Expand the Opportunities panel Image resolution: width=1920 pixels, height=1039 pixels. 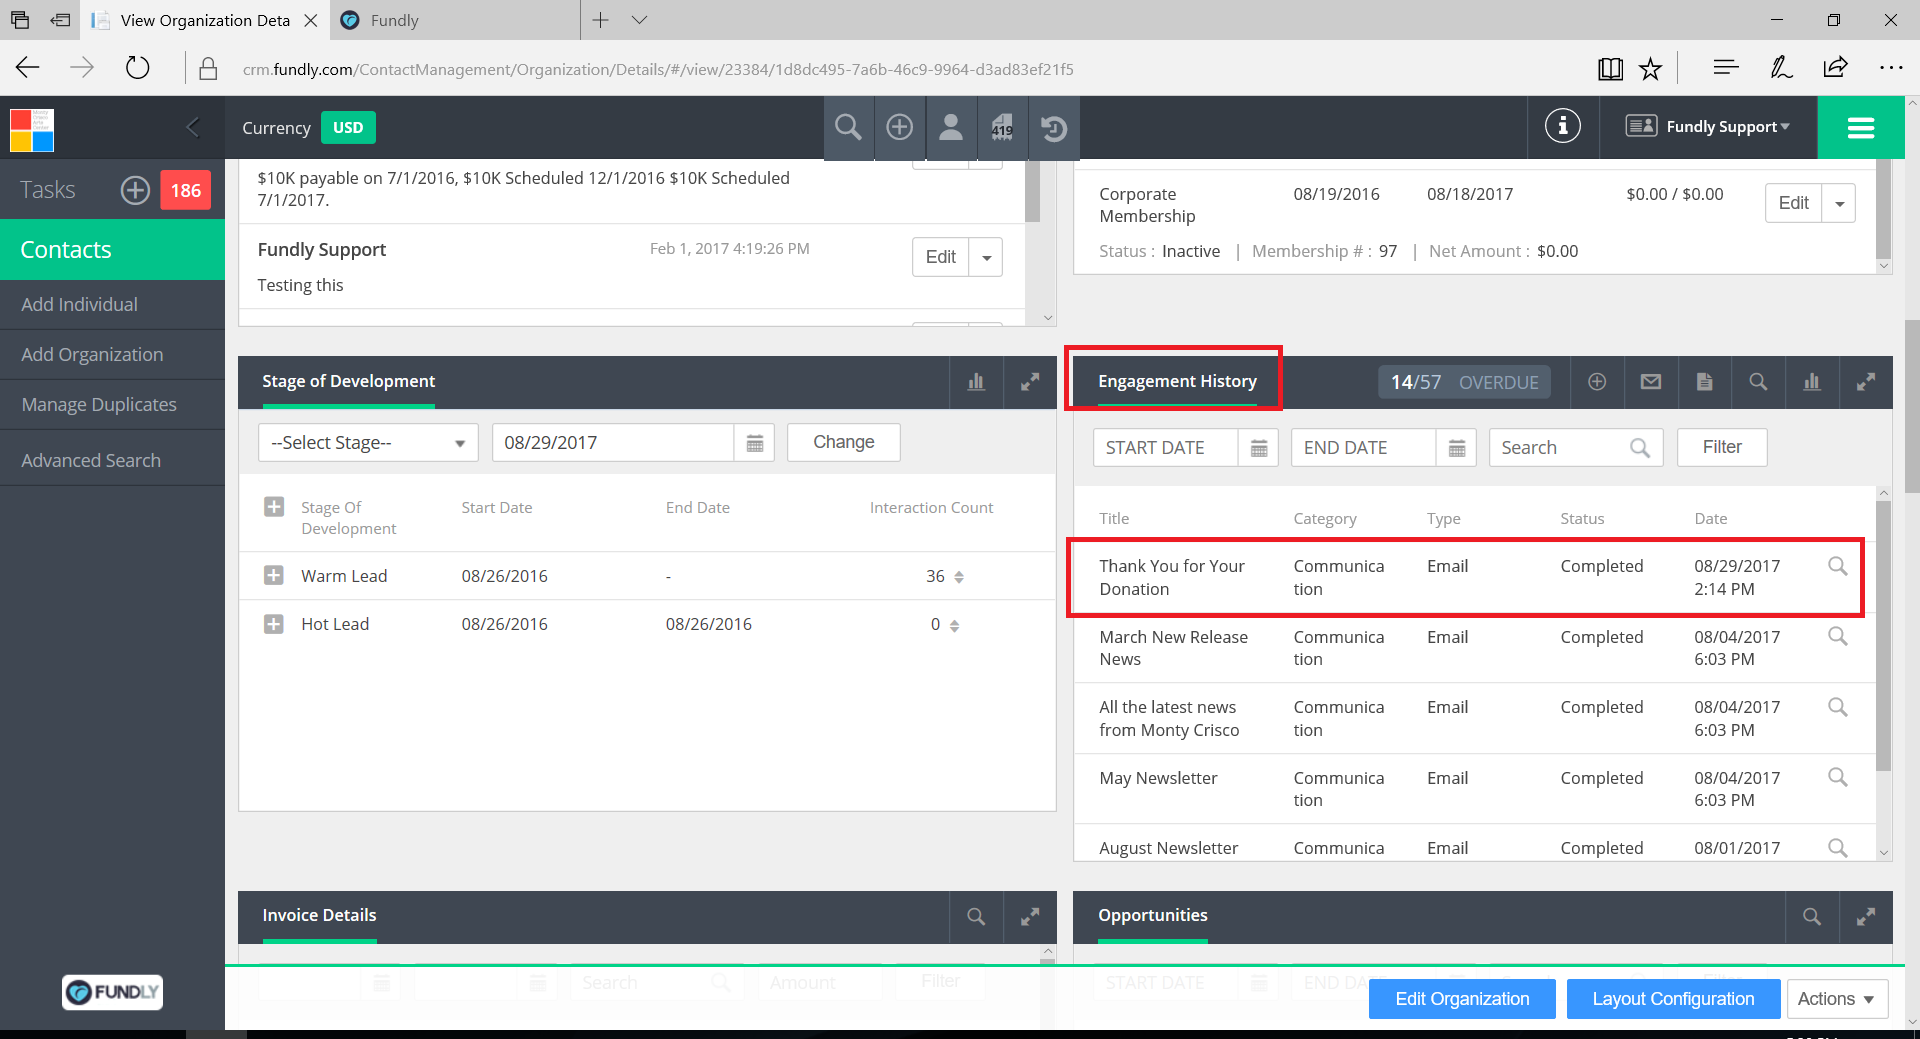[x=1866, y=916]
